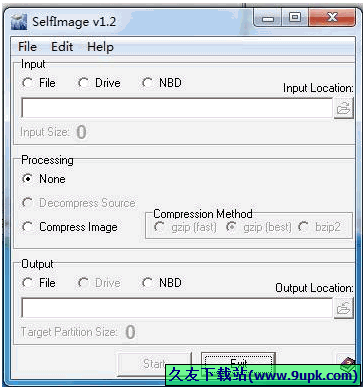The width and height of the screenshot is (364, 389).
Task: Open the Help menu
Action: [100, 47]
